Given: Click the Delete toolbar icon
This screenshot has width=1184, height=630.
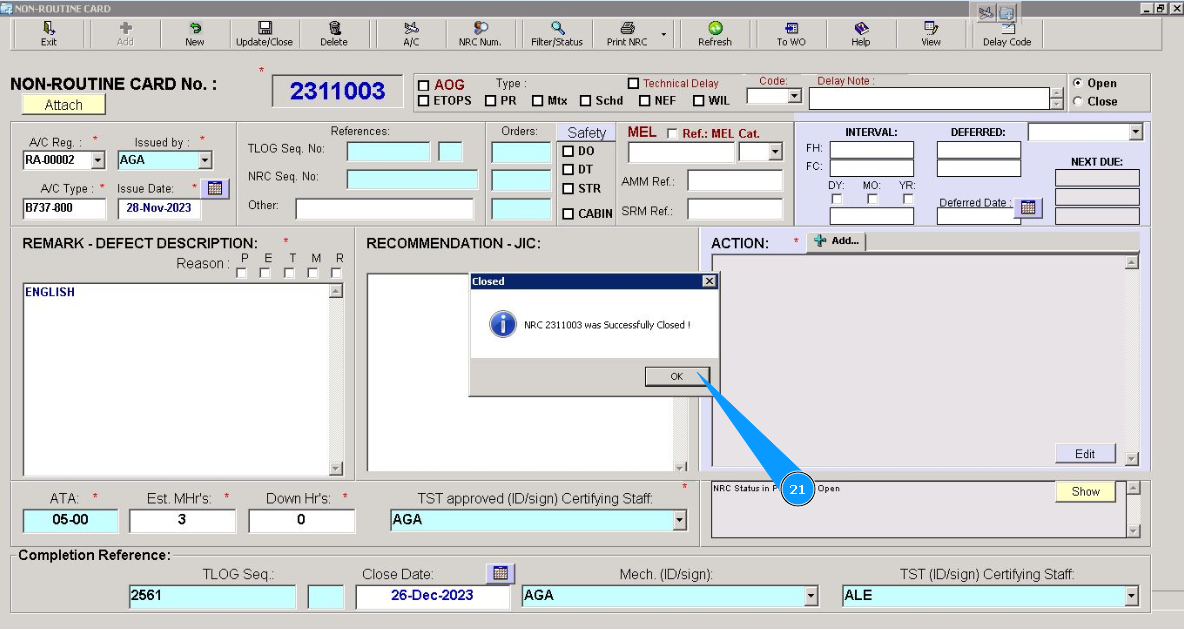Looking at the screenshot, I should 334,34.
